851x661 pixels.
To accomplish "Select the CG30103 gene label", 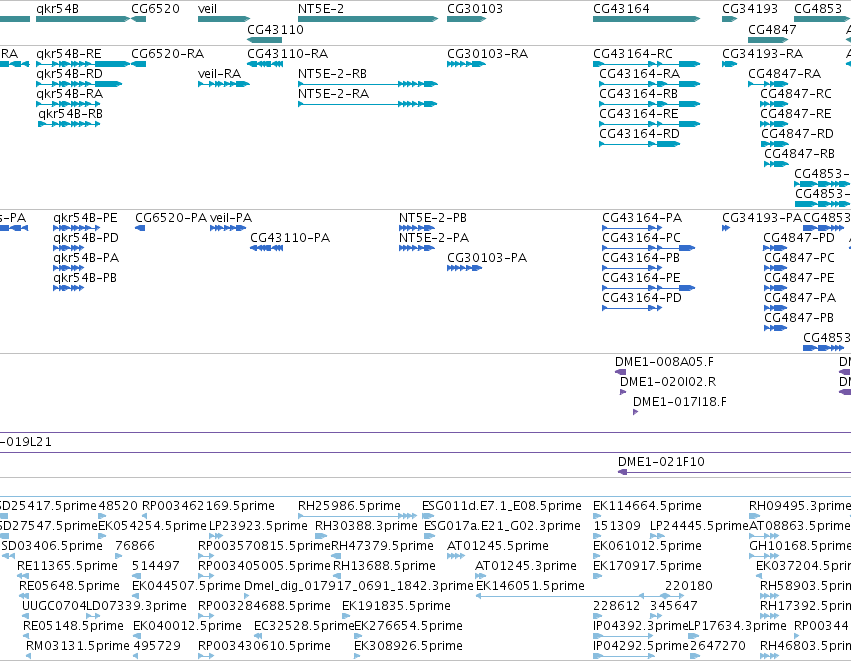I will point(475,9).
